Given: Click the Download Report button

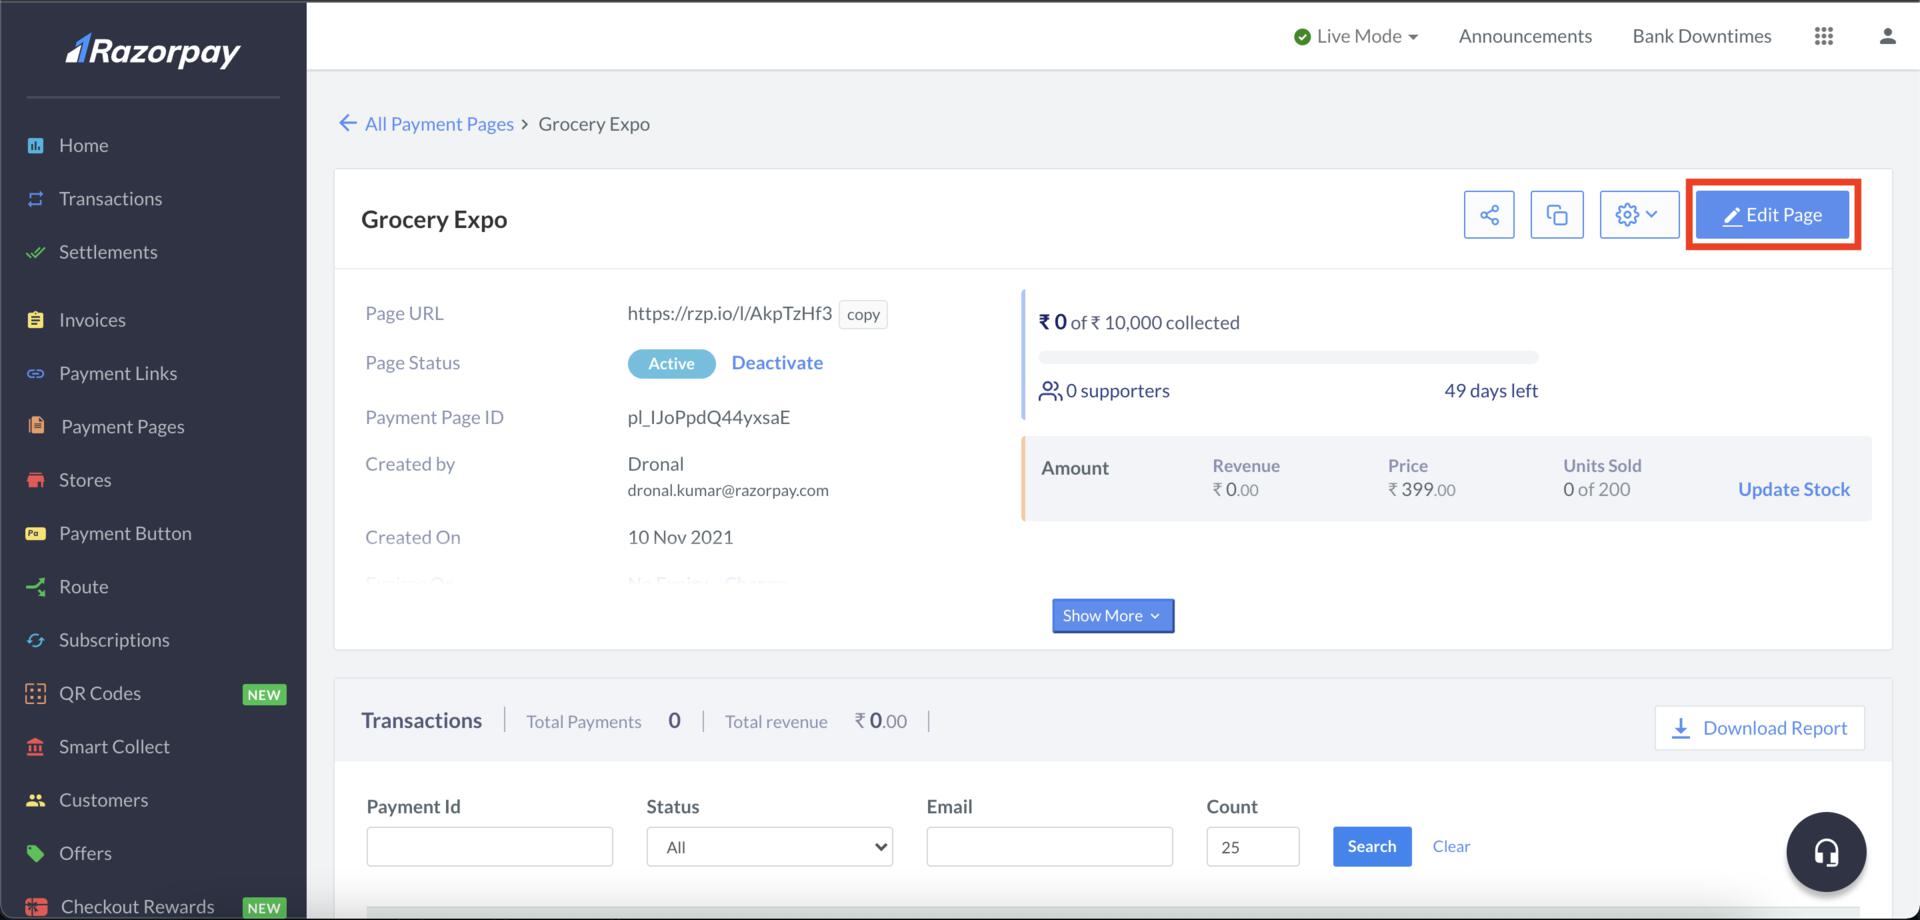Looking at the screenshot, I should pyautogui.click(x=1760, y=728).
